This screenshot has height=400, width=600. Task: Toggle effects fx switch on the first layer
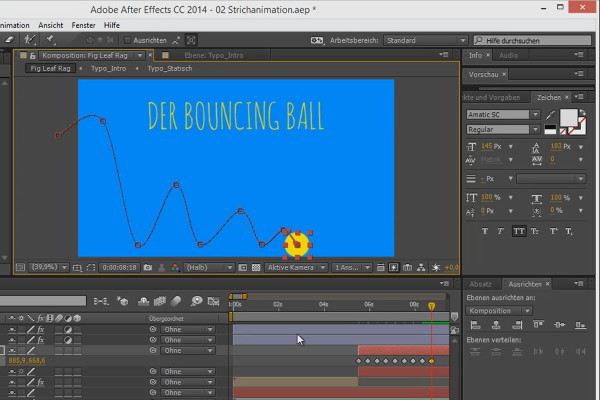coord(41,329)
